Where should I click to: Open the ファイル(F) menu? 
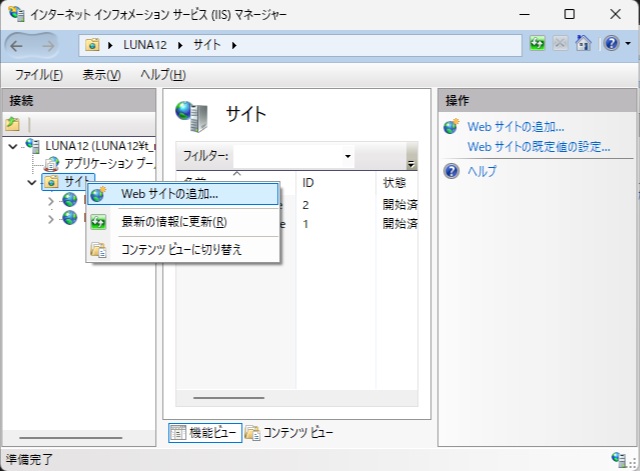pyautogui.click(x=39, y=75)
